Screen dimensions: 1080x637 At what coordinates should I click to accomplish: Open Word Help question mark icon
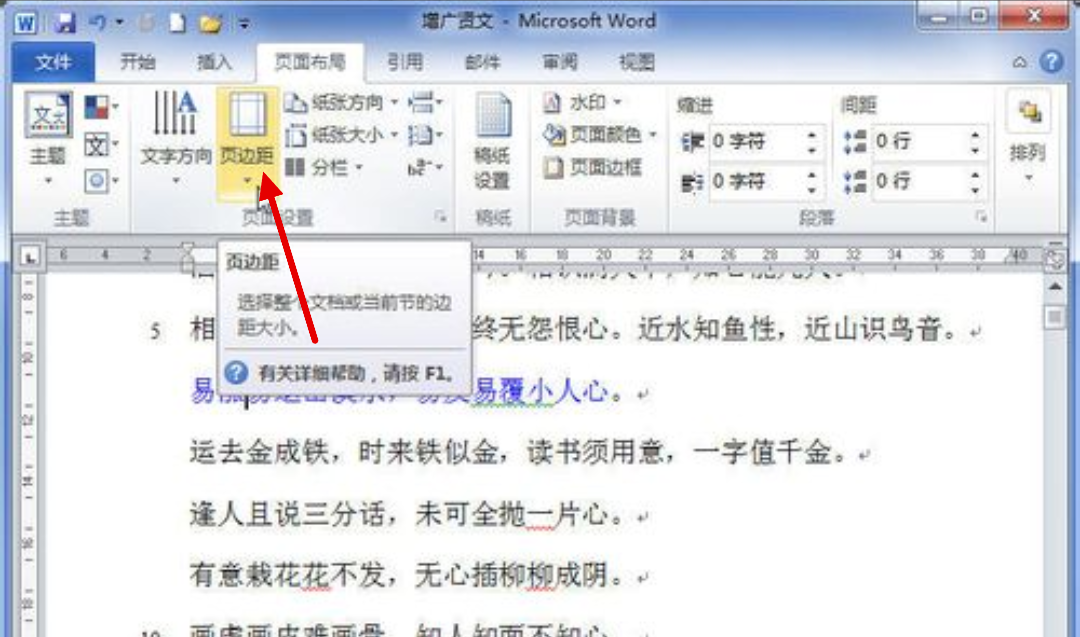(x=1051, y=62)
